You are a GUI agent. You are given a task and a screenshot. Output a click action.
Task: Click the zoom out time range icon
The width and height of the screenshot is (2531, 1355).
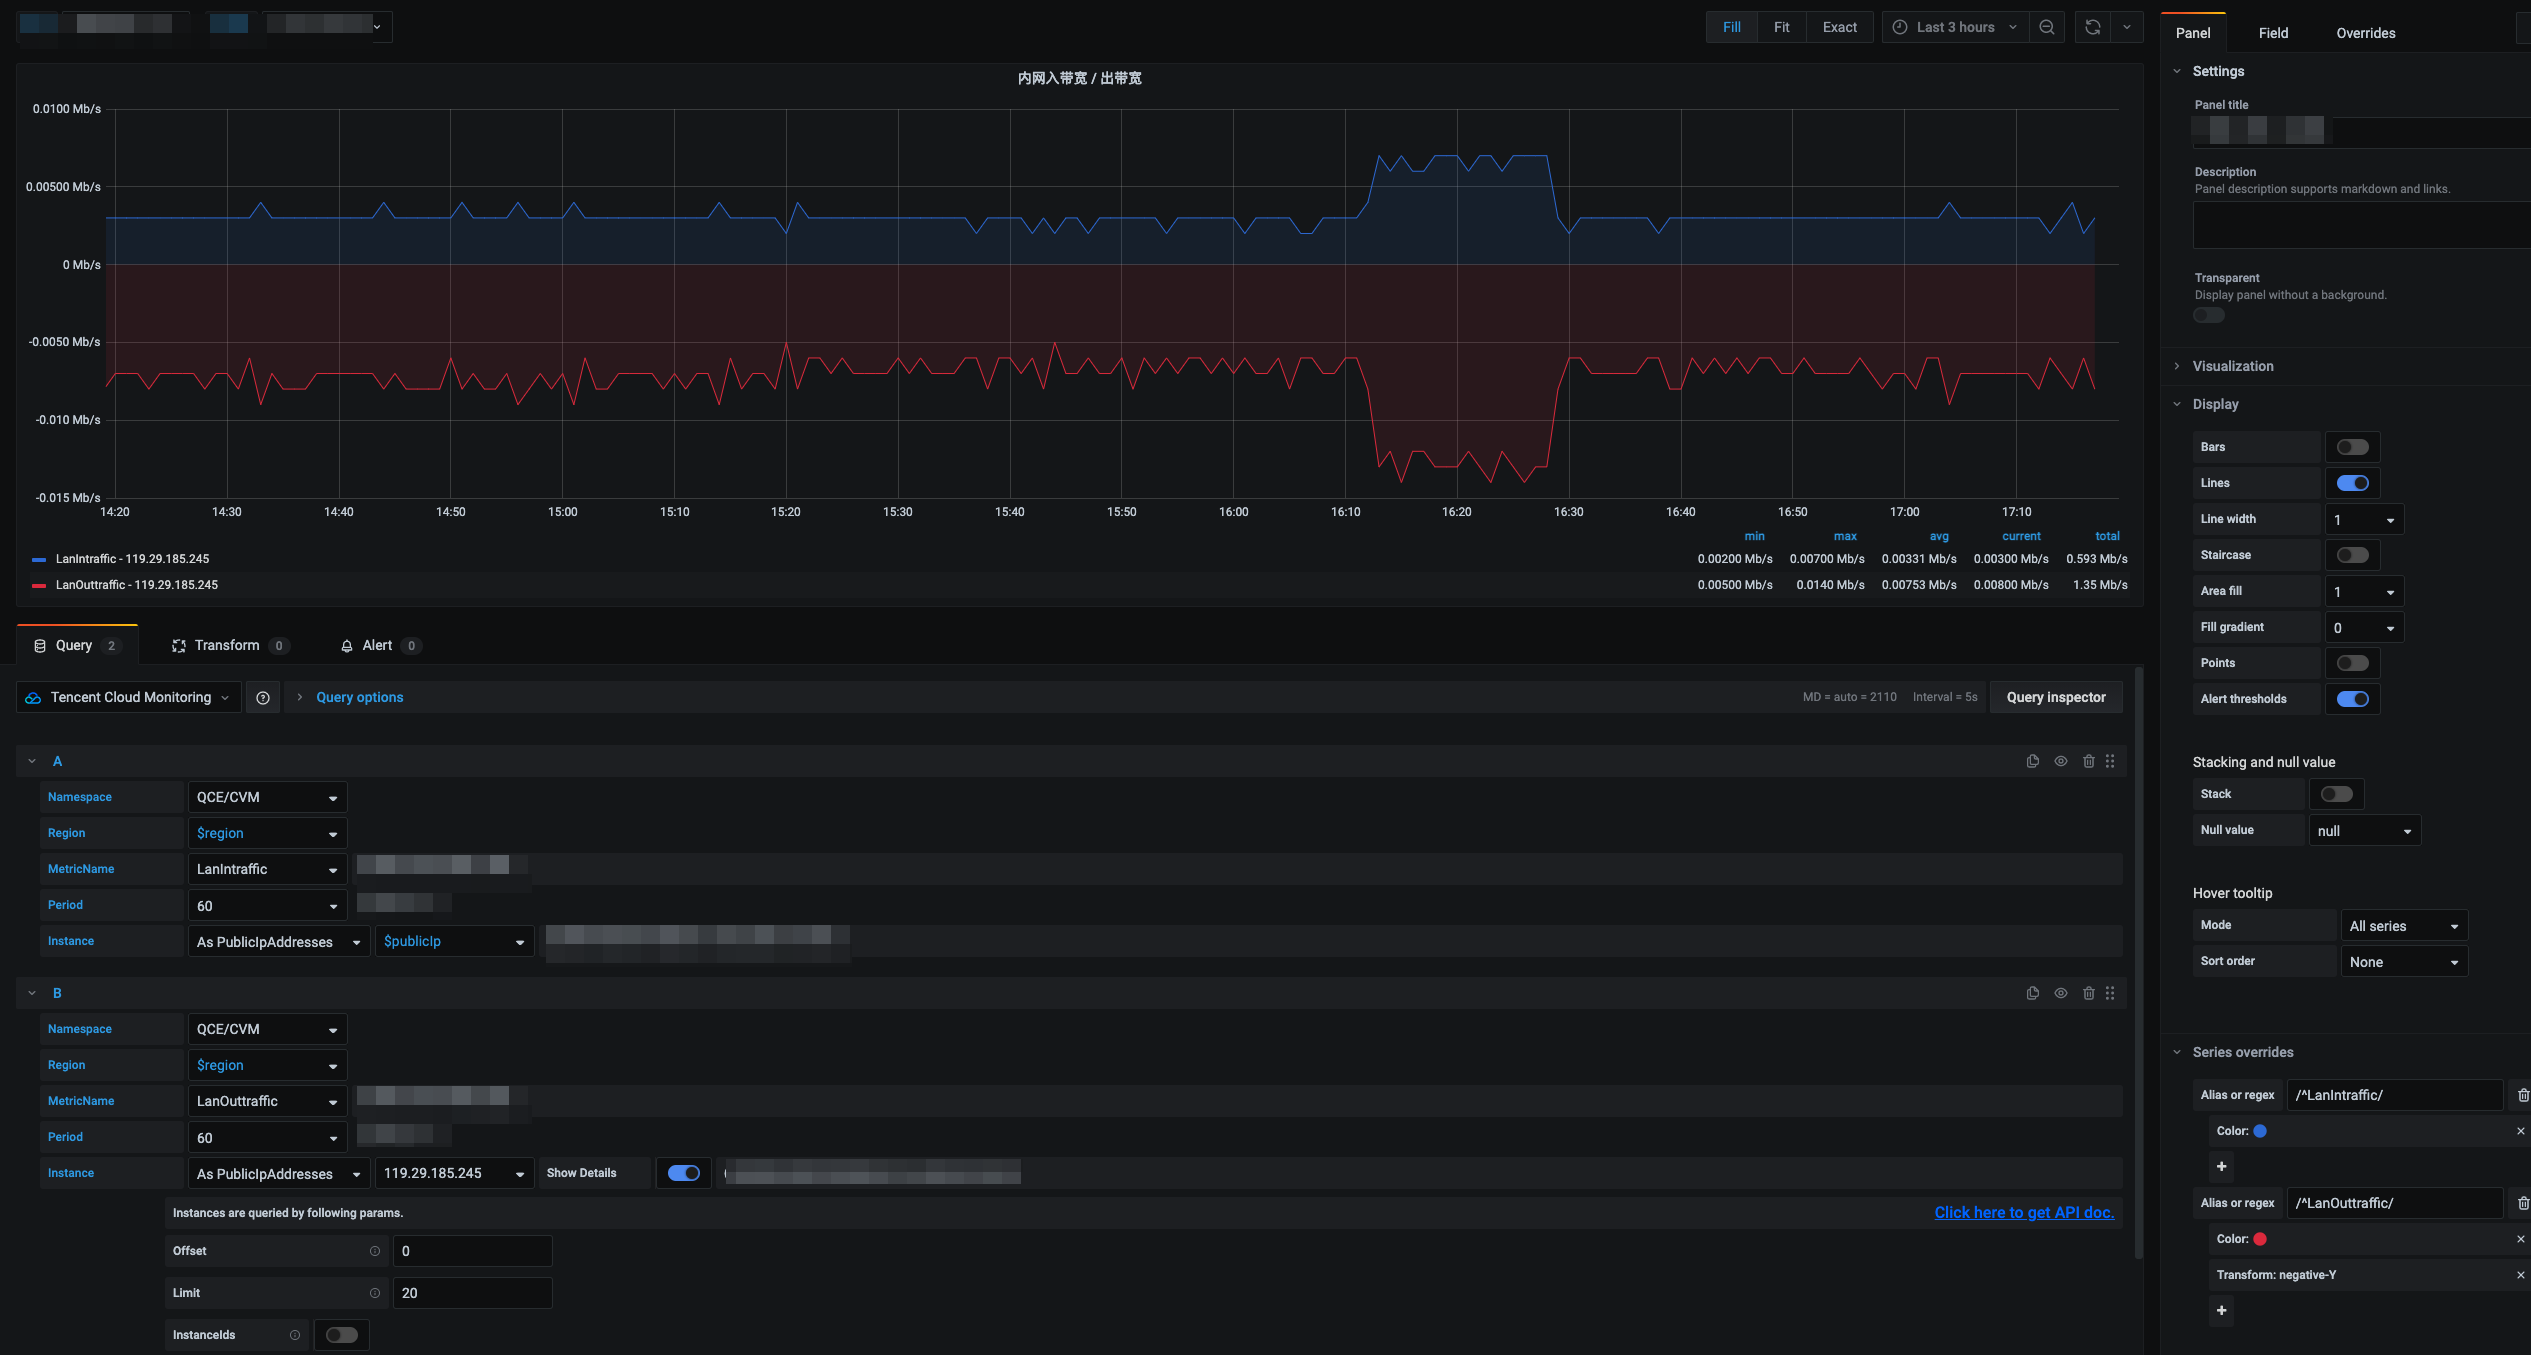click(2047, 27)
